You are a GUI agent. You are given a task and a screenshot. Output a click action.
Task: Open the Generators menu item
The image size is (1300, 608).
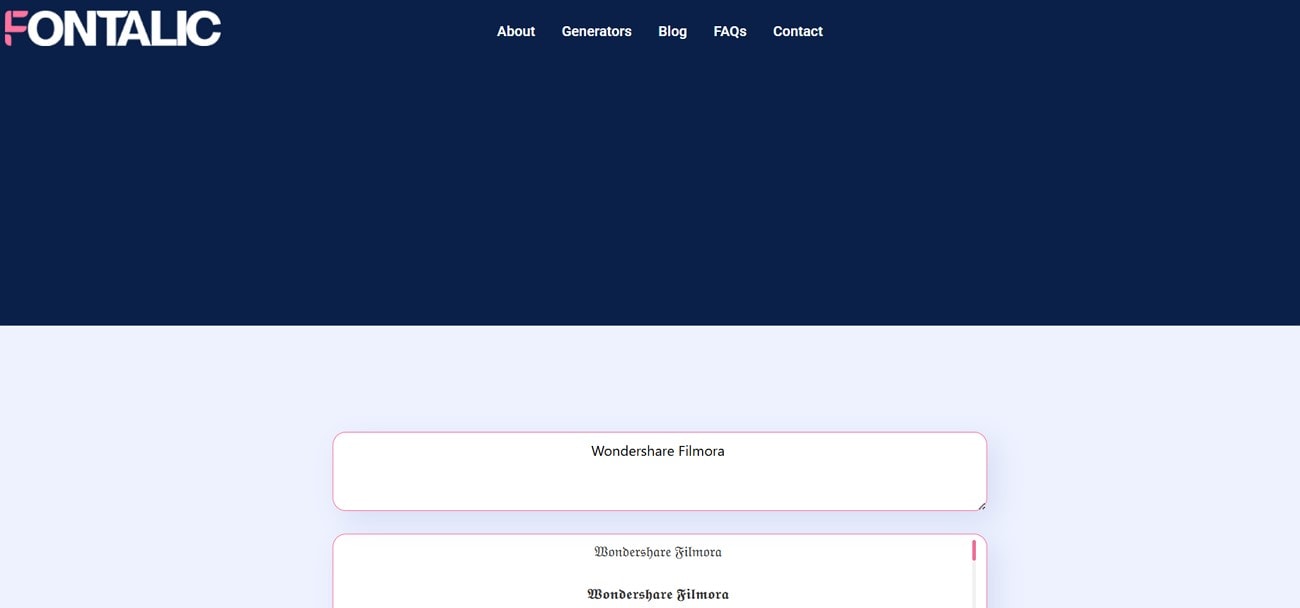(x=597, y=31)
